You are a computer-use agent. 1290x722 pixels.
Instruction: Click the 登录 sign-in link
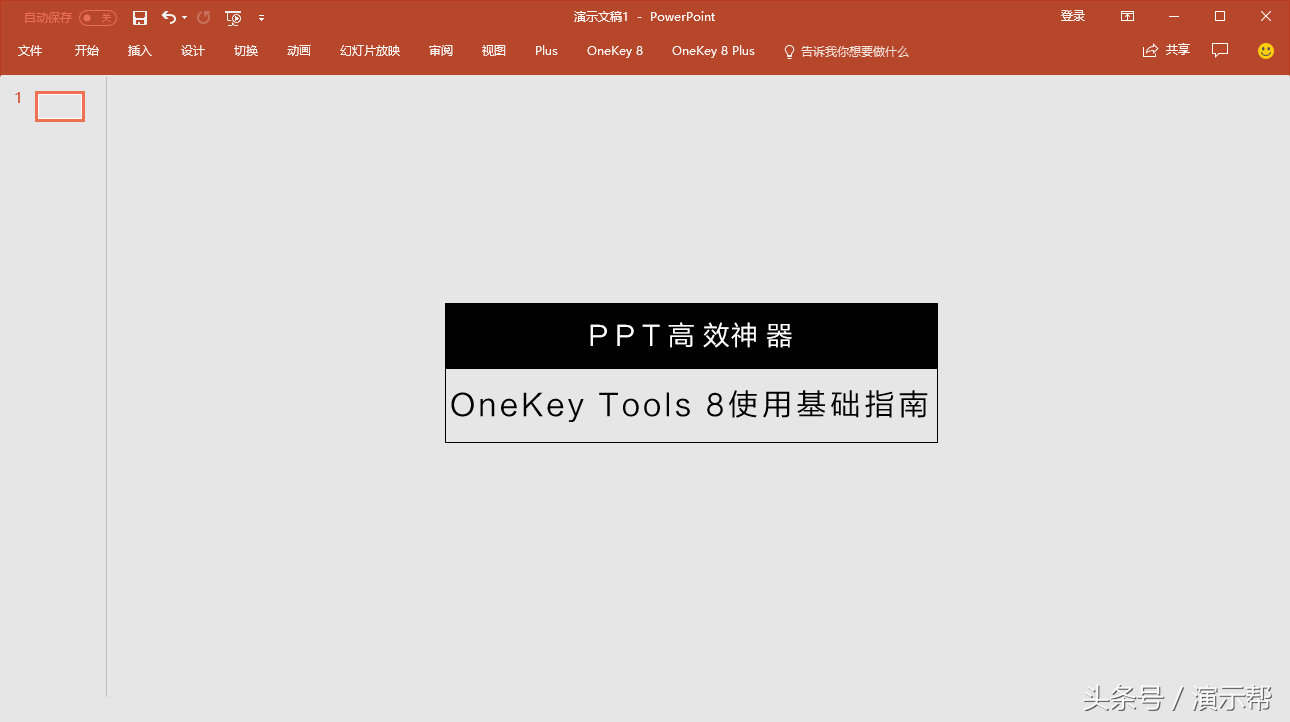(x=1073, y=16)
